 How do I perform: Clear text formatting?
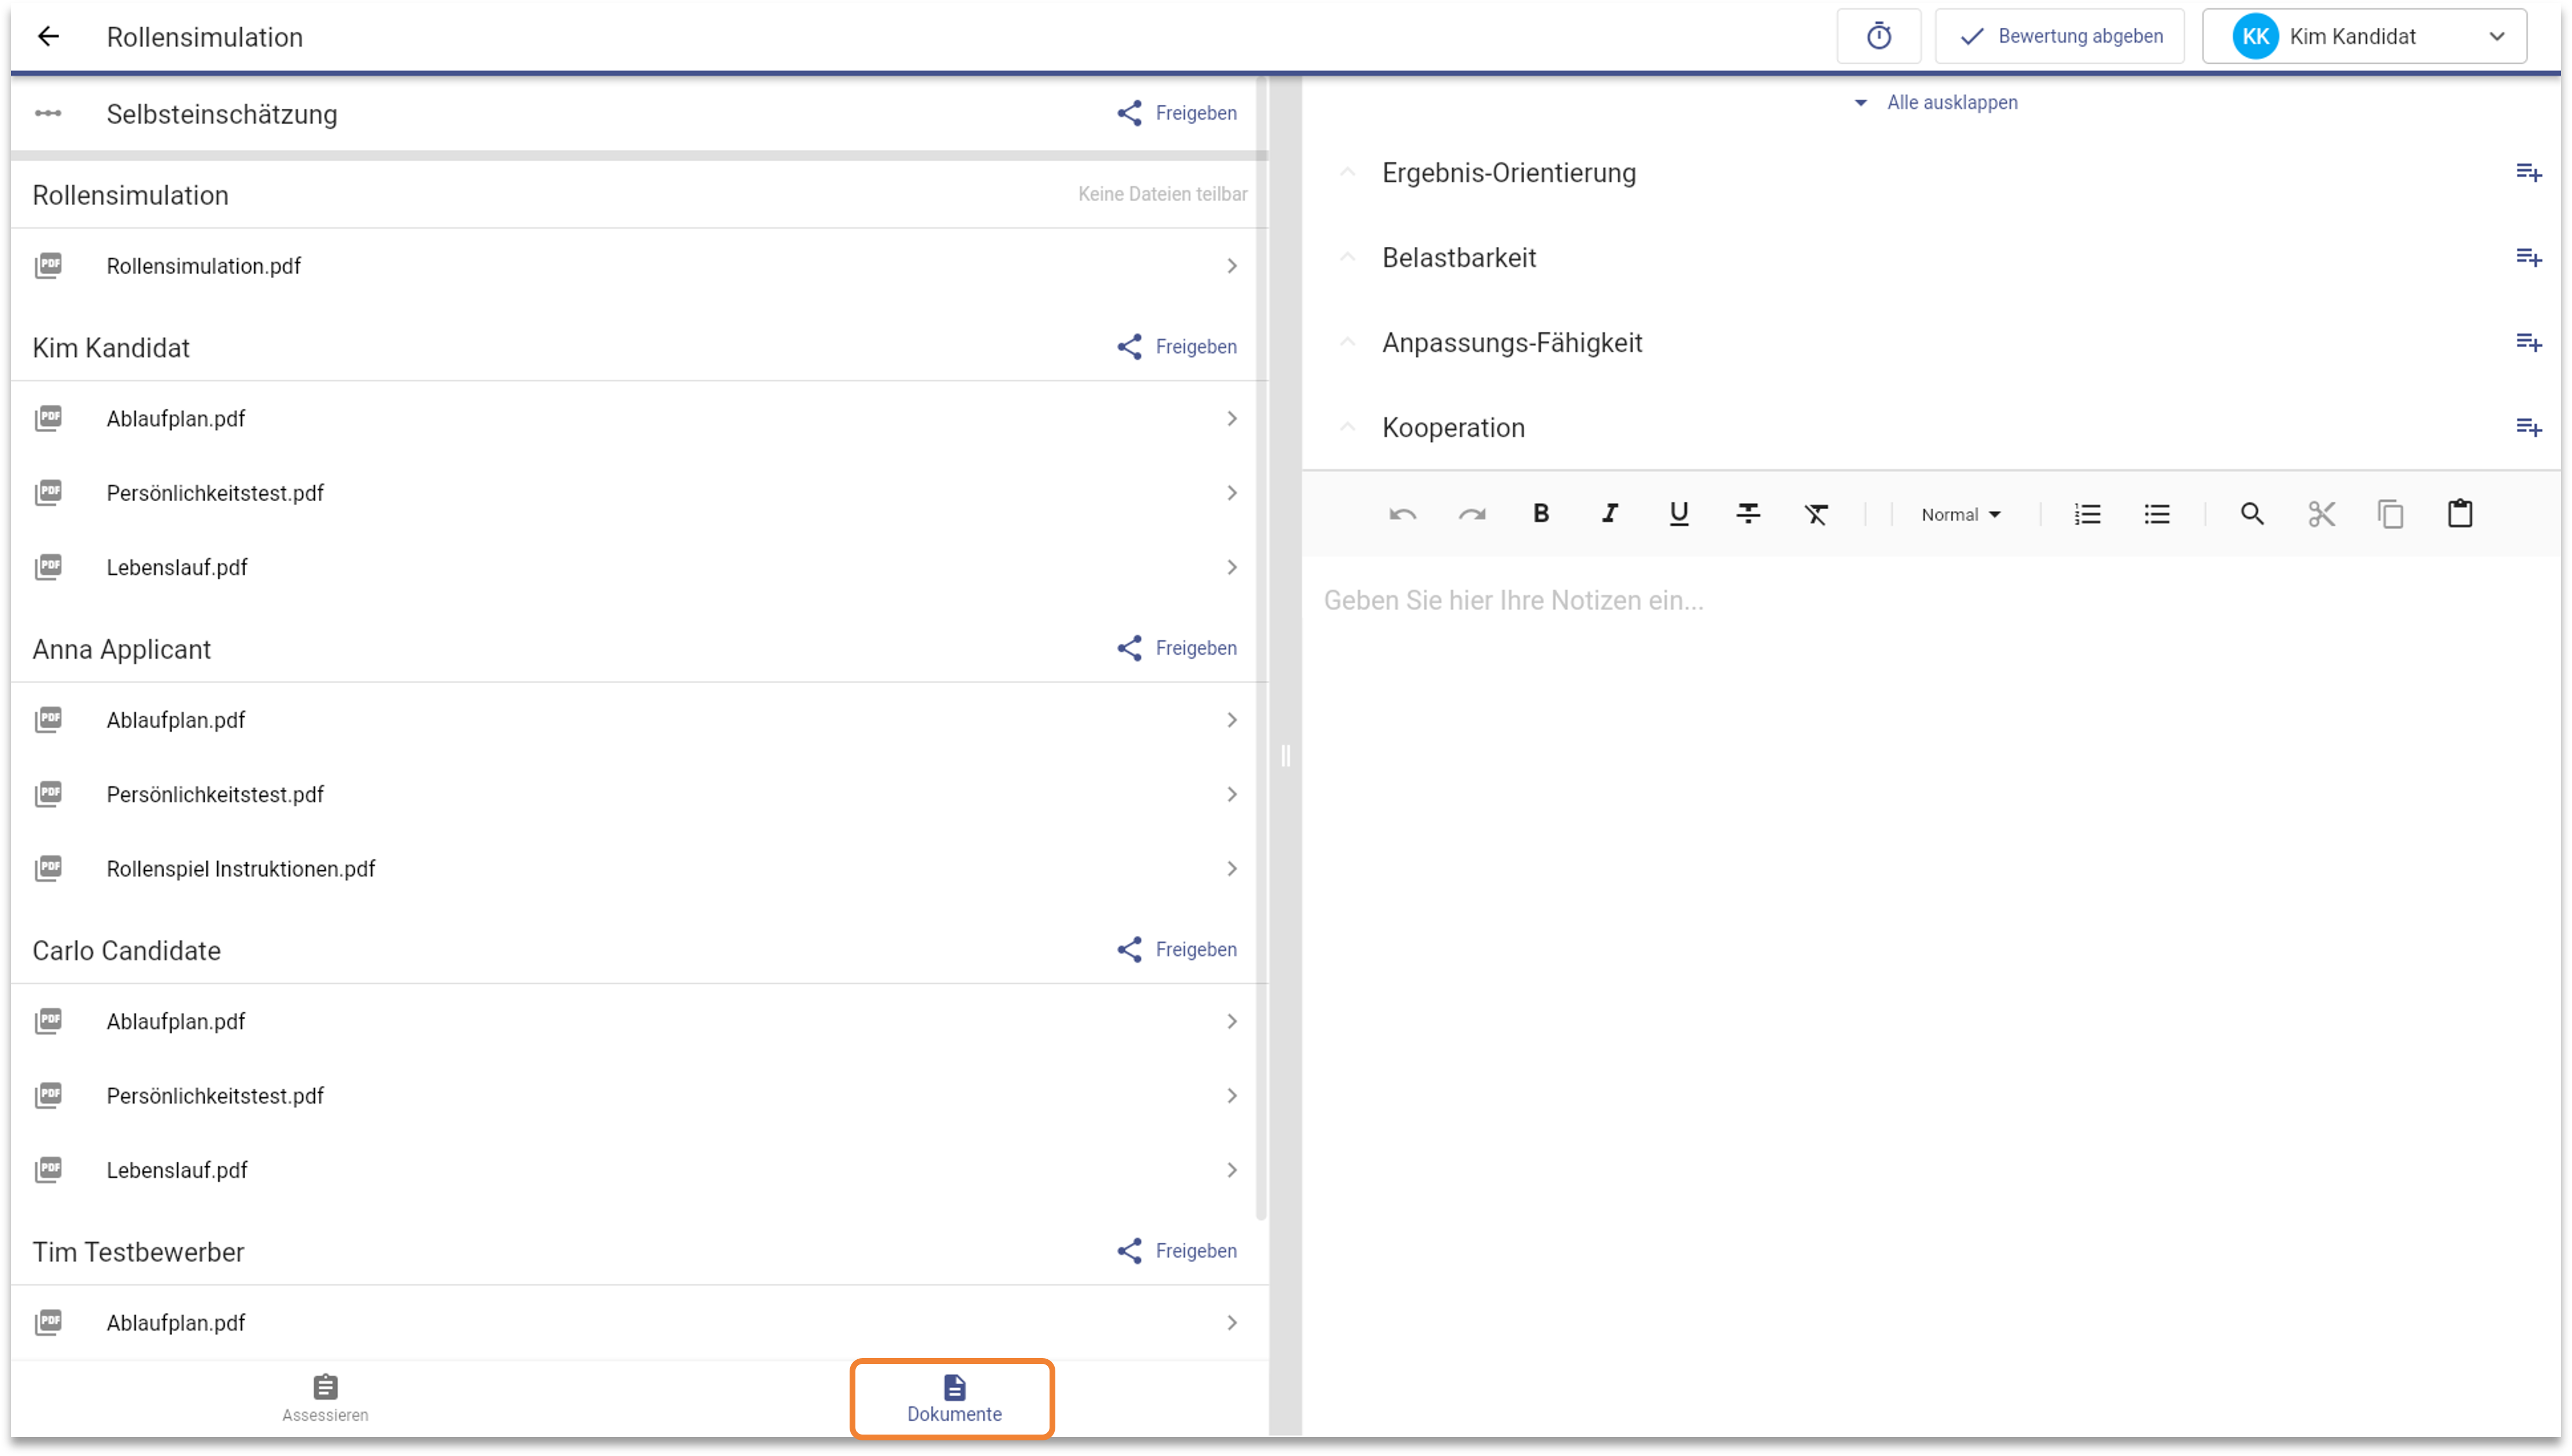click(1816, 514)
